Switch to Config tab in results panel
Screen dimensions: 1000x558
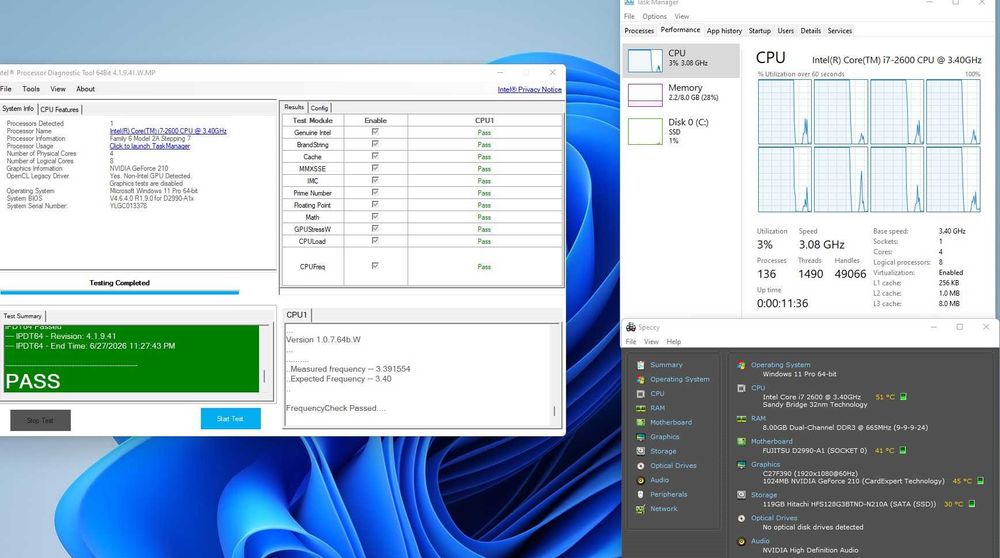pos(320,108)
